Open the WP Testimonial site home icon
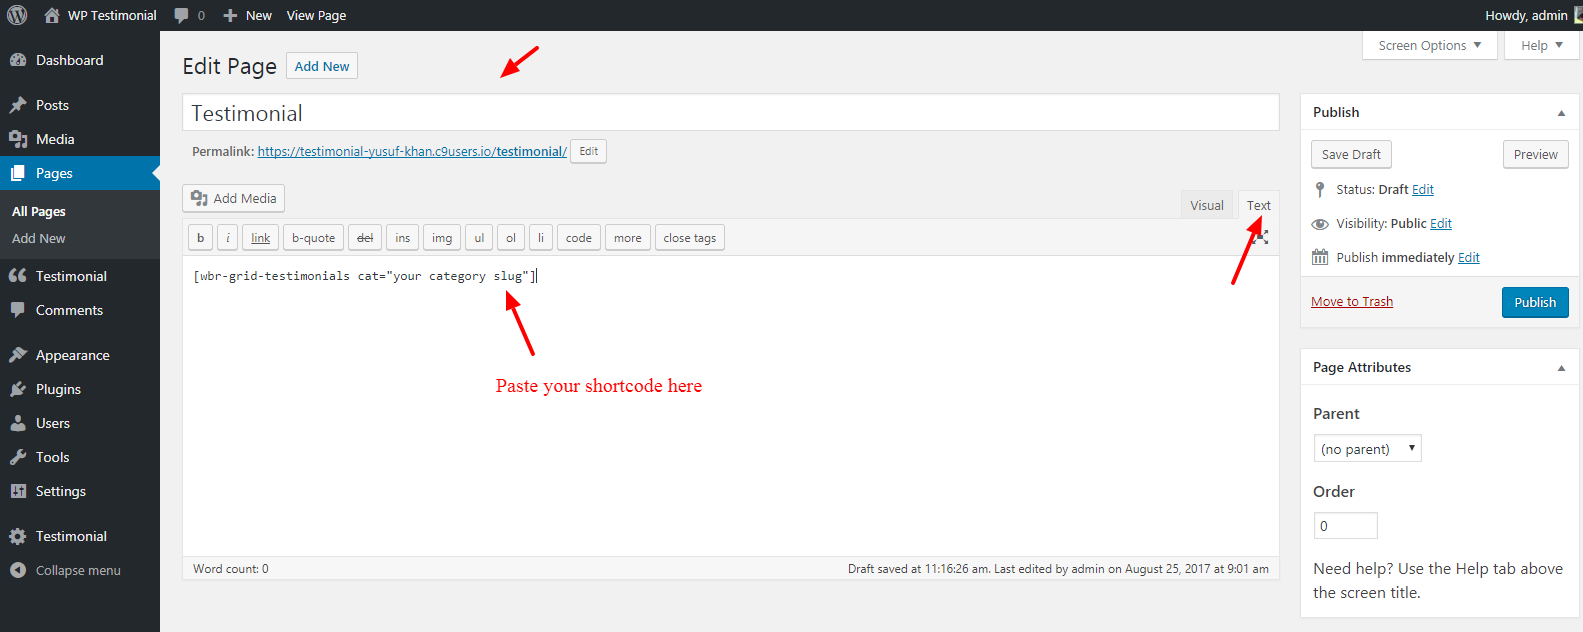 click(52, 15)
